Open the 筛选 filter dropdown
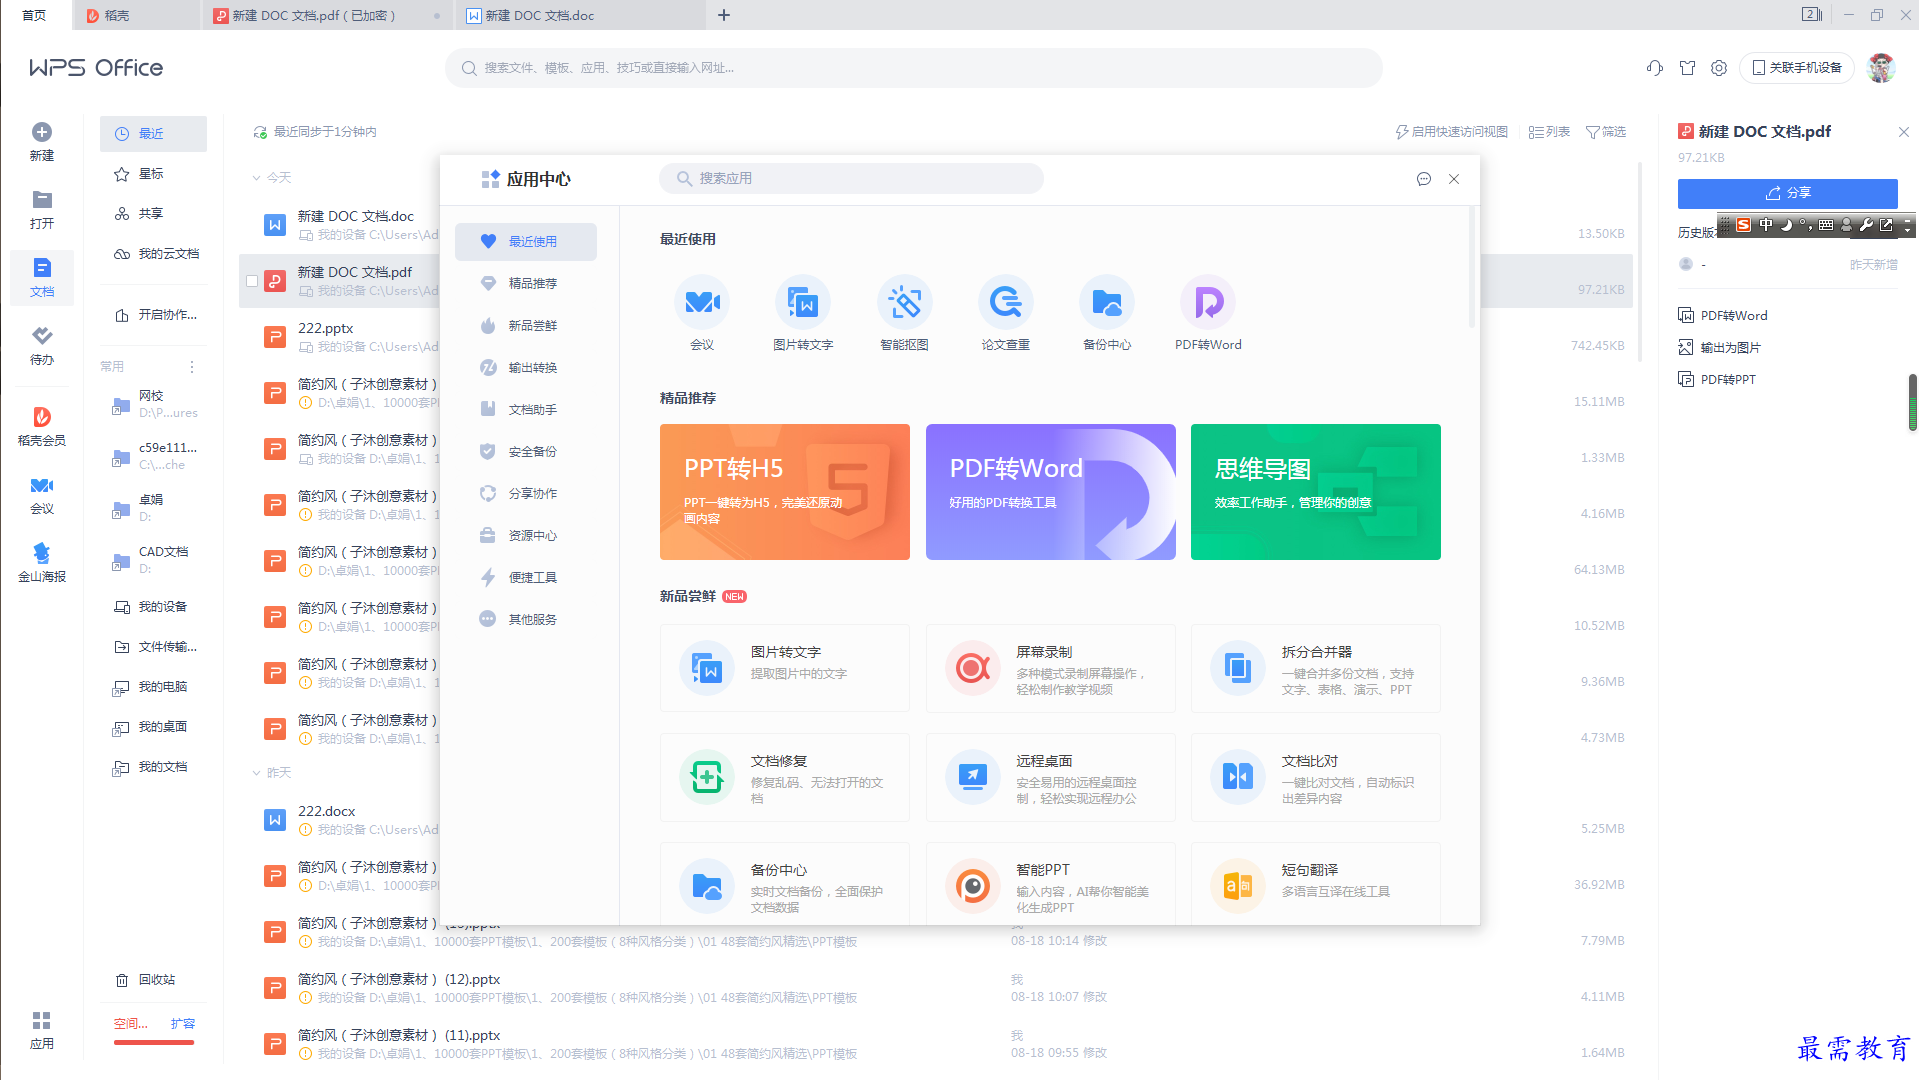Viewport: 1919px width, 1080px height. (x=1606, y=132)
